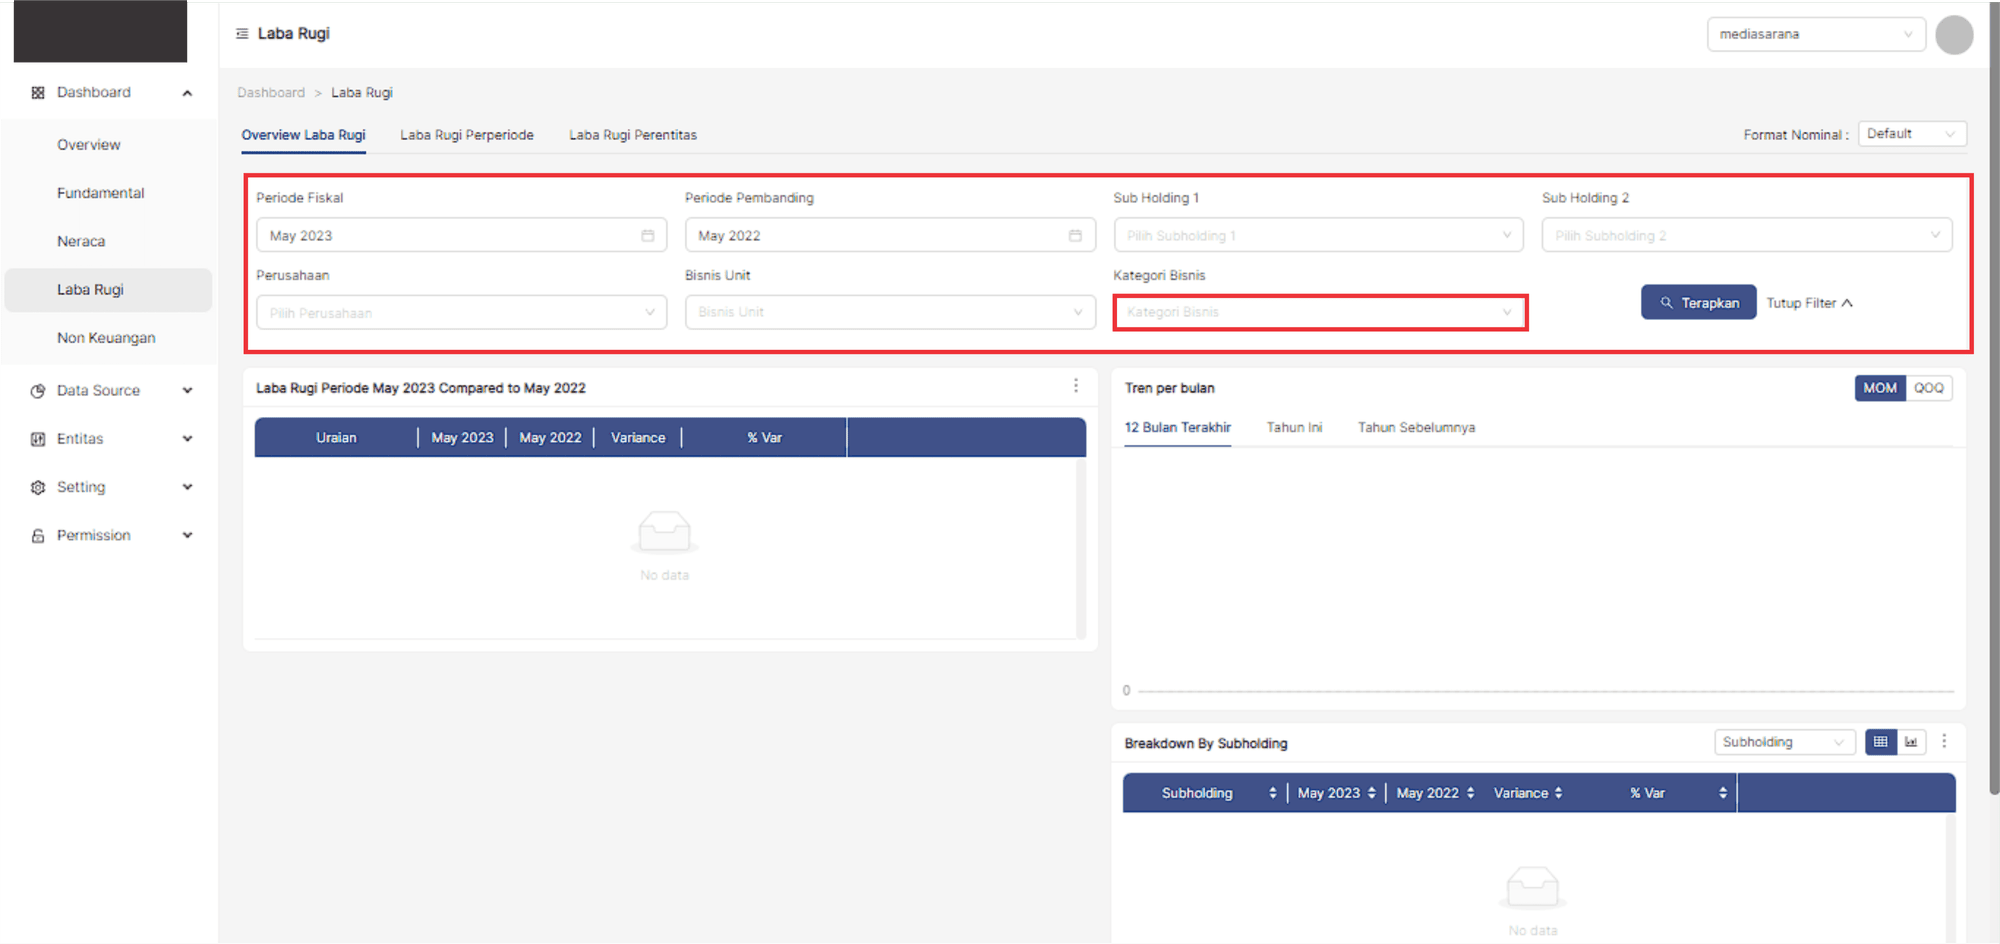The image size is (2000, 944).
Task: Click the user avatar icon
Action: pos(1953,35)
